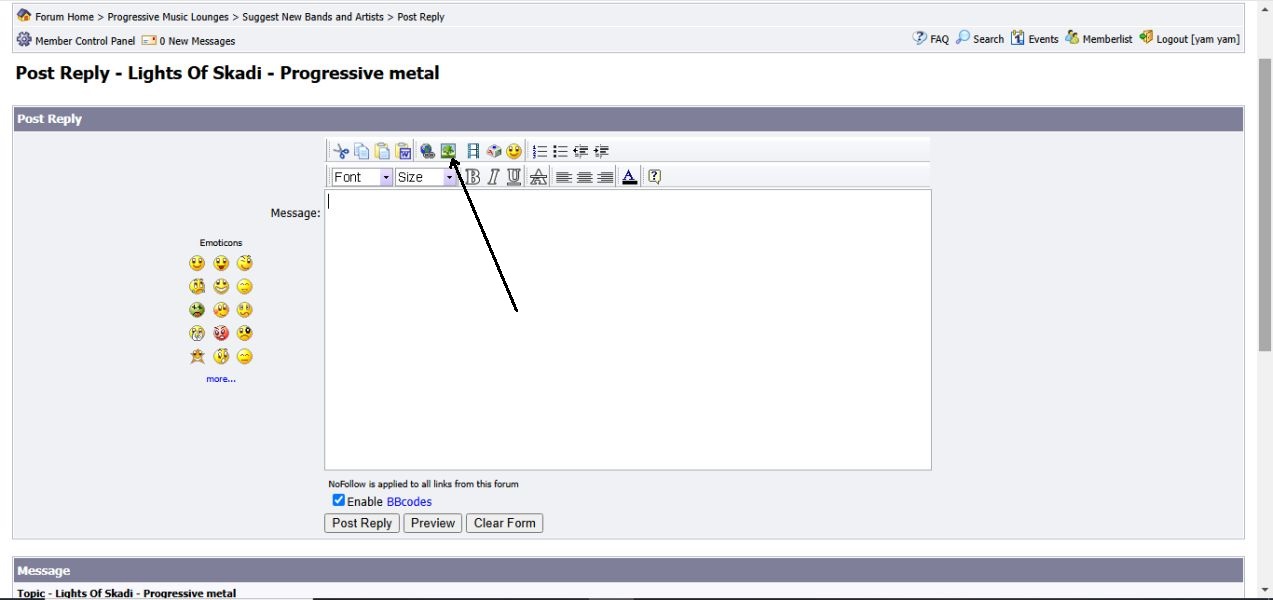Toggle Bold formatting
This screenshot has width=1273, height=600.
pos(473,177)
